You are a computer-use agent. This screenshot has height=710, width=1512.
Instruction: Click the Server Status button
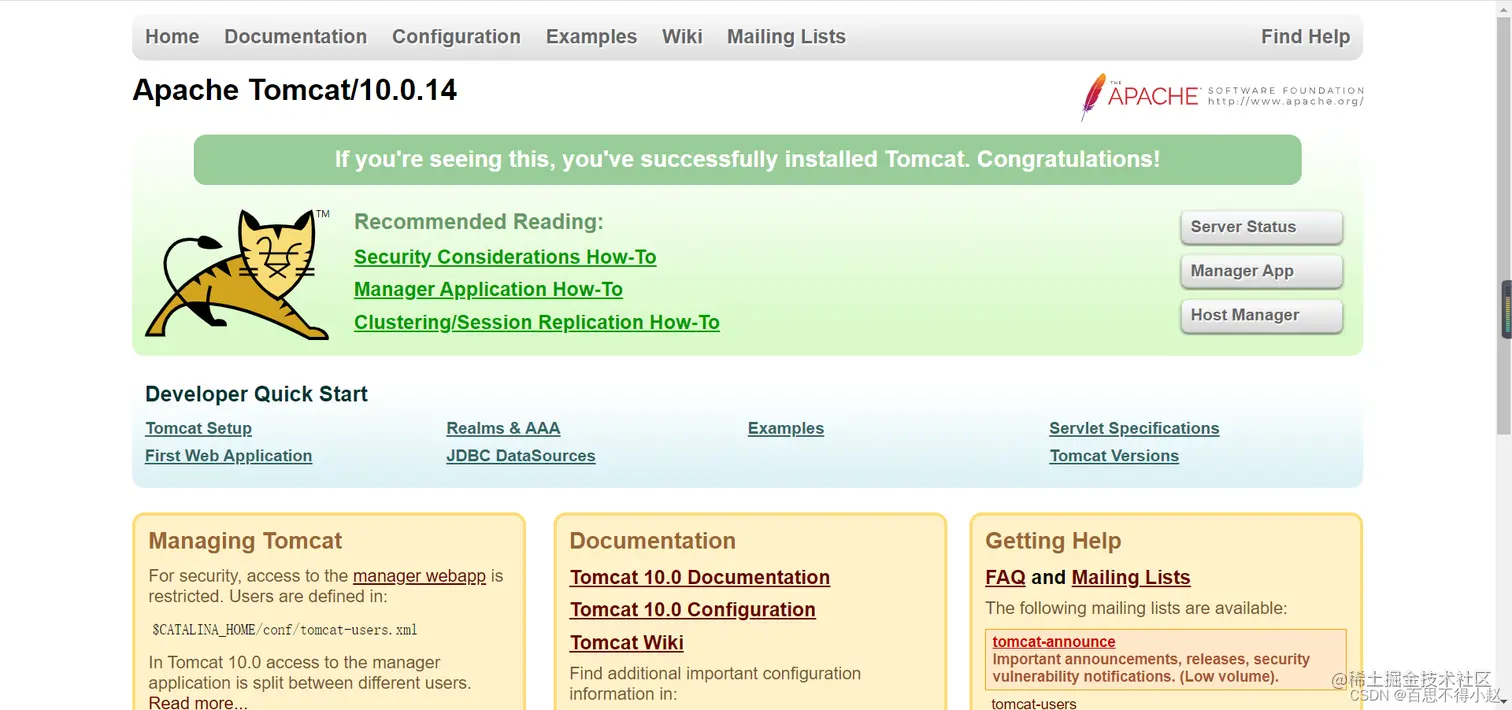[1261, 227]
